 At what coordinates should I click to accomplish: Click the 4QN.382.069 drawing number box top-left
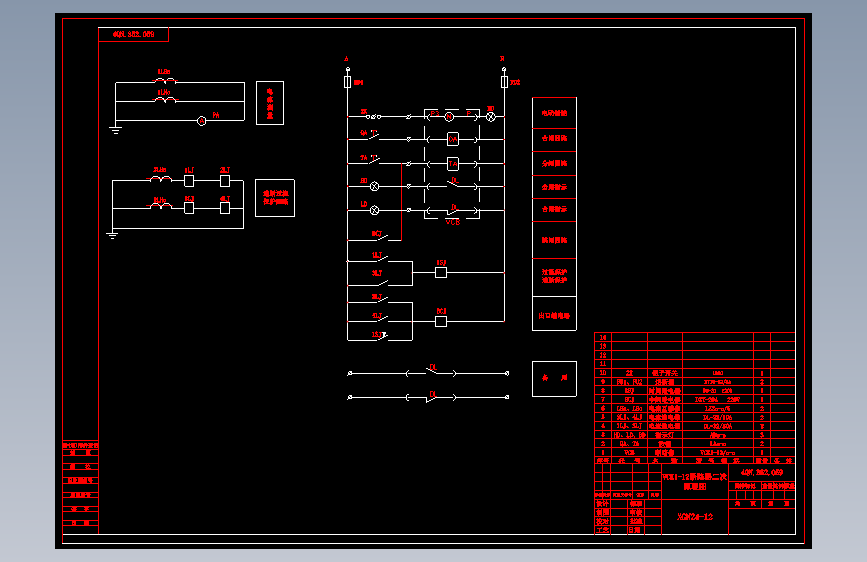coord(133,34)
